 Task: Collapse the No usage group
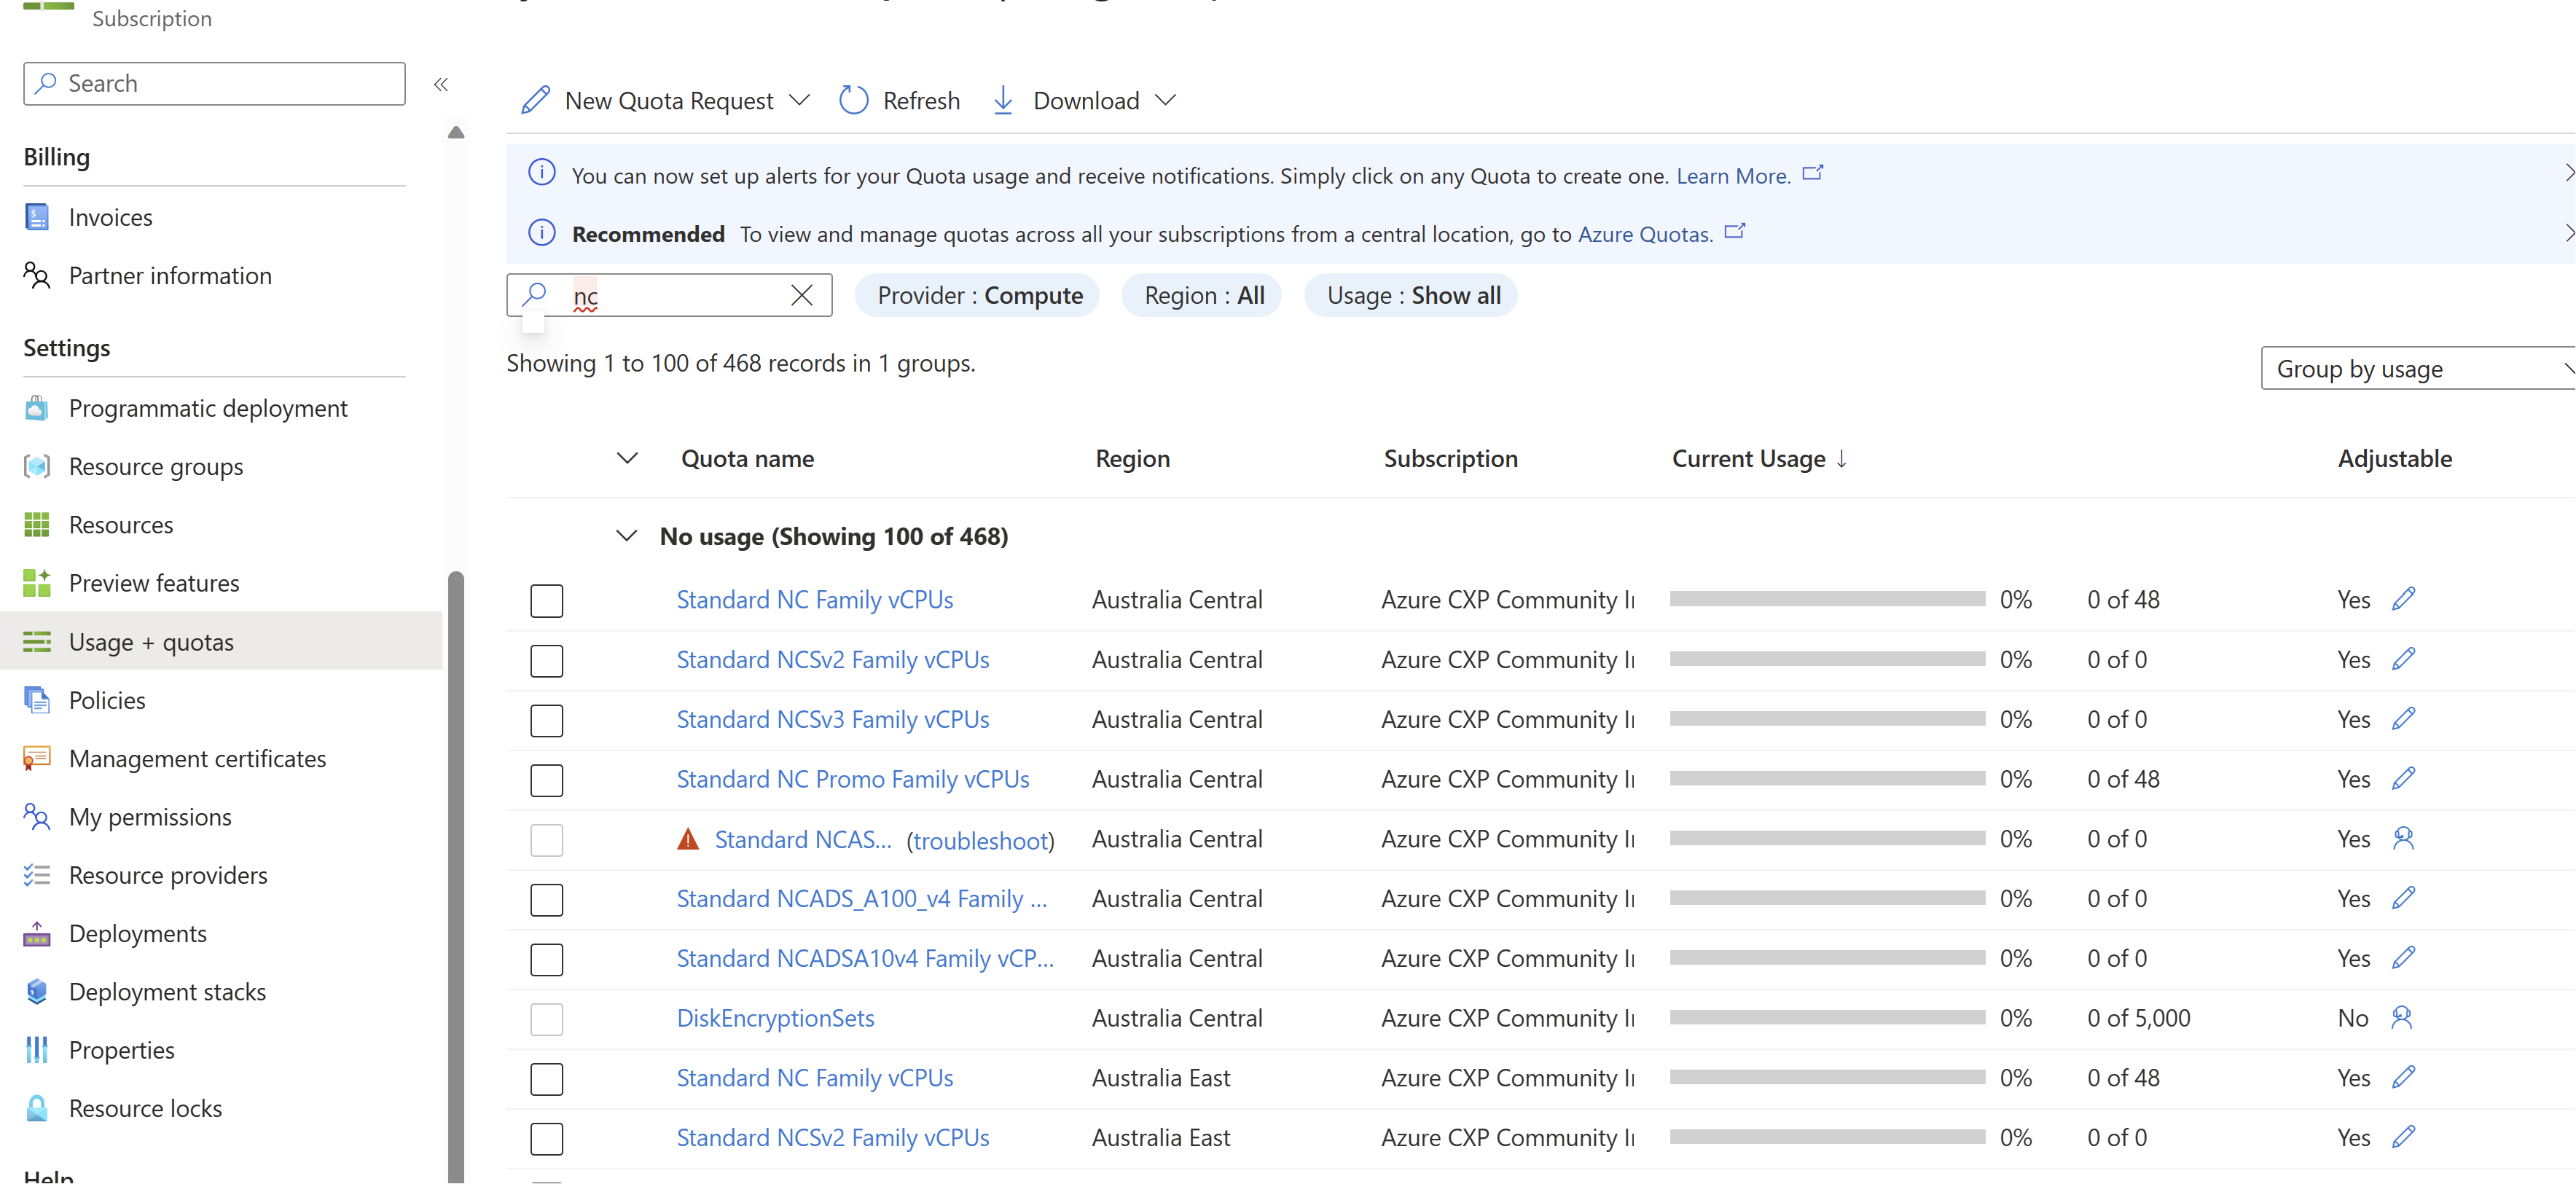point(626,536)
